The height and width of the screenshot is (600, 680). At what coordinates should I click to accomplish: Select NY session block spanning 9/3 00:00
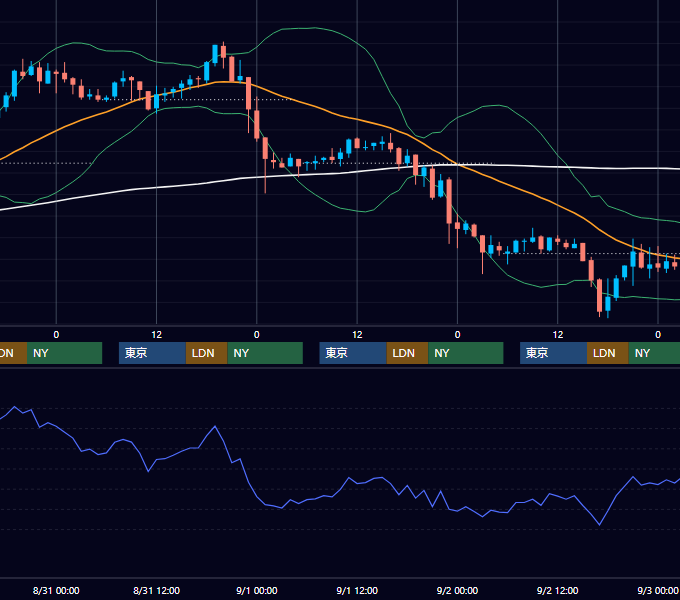pos(654,353)
